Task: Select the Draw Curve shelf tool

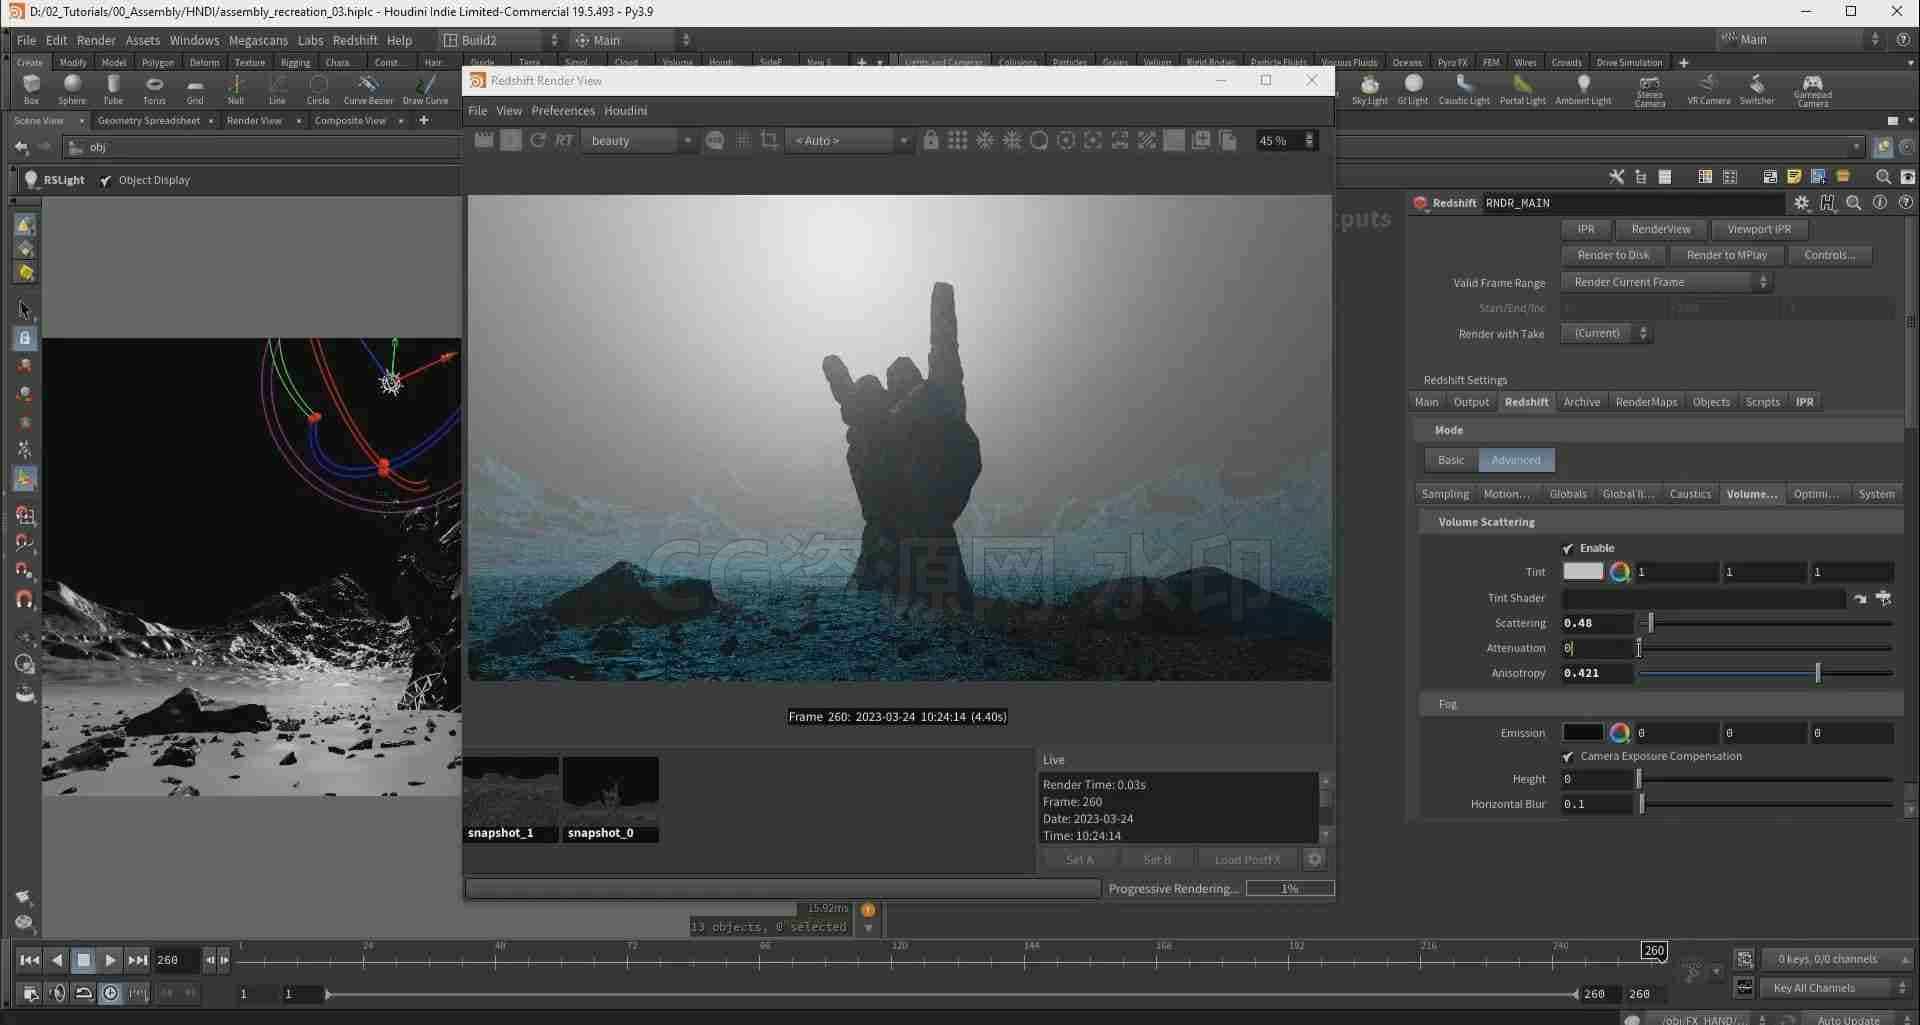Action: pos(425,89)
